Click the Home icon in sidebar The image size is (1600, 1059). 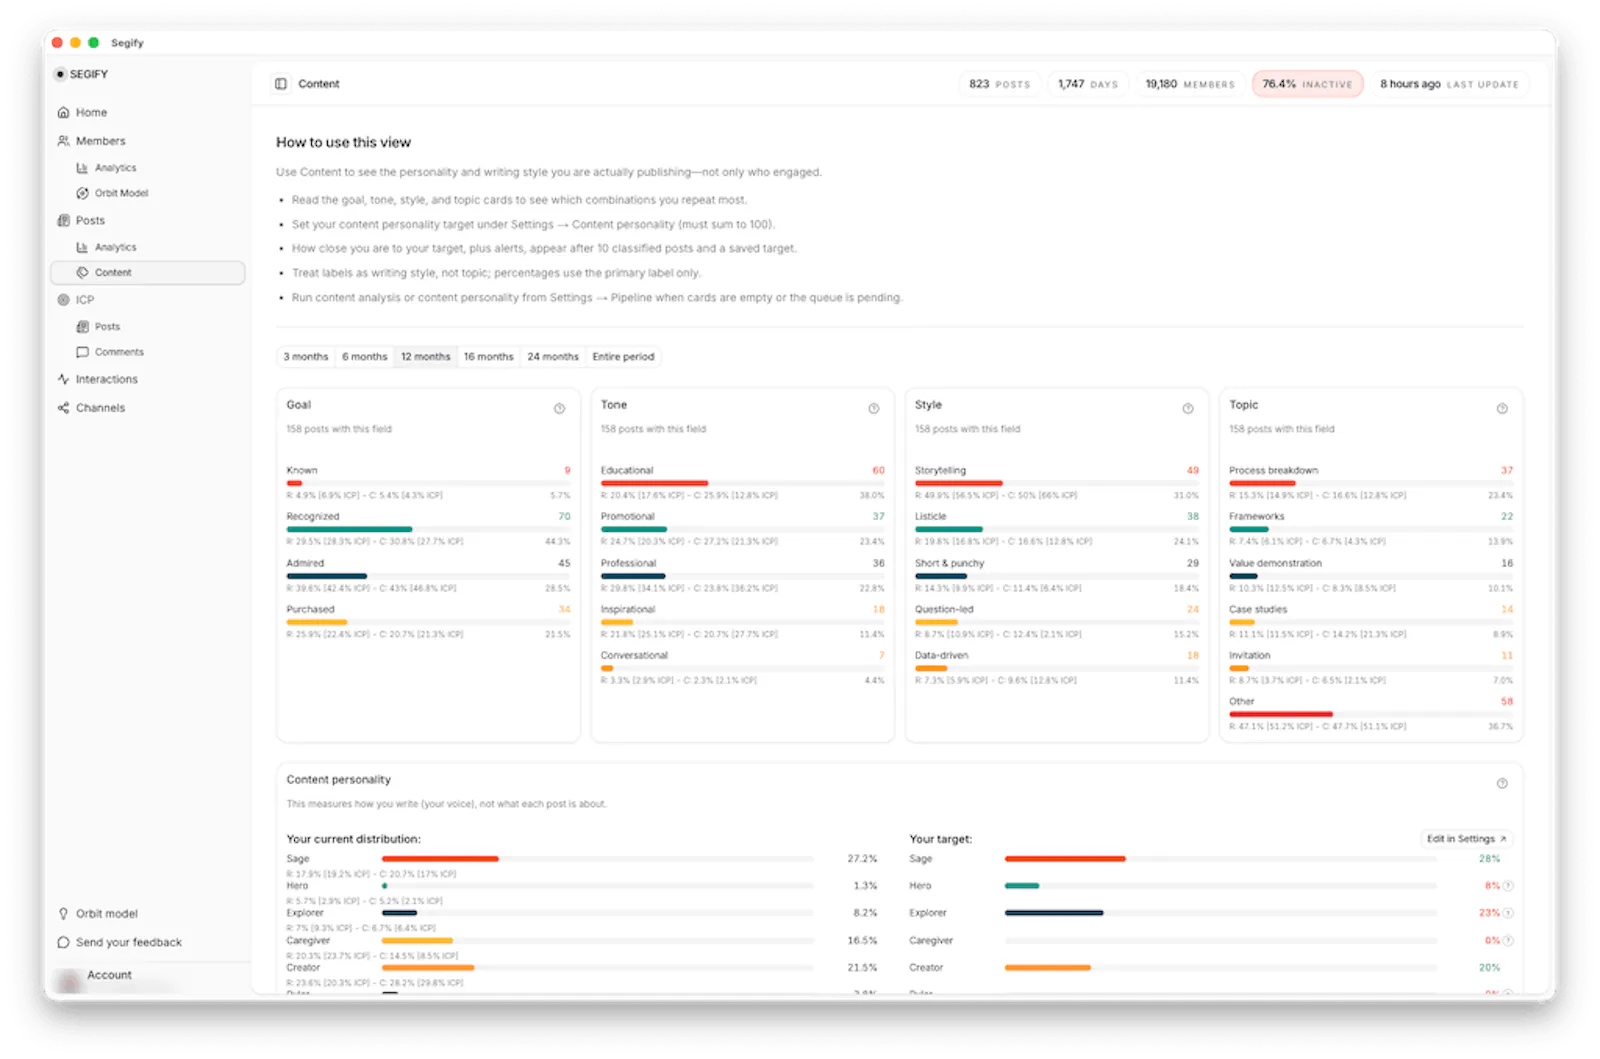(64, 113)
